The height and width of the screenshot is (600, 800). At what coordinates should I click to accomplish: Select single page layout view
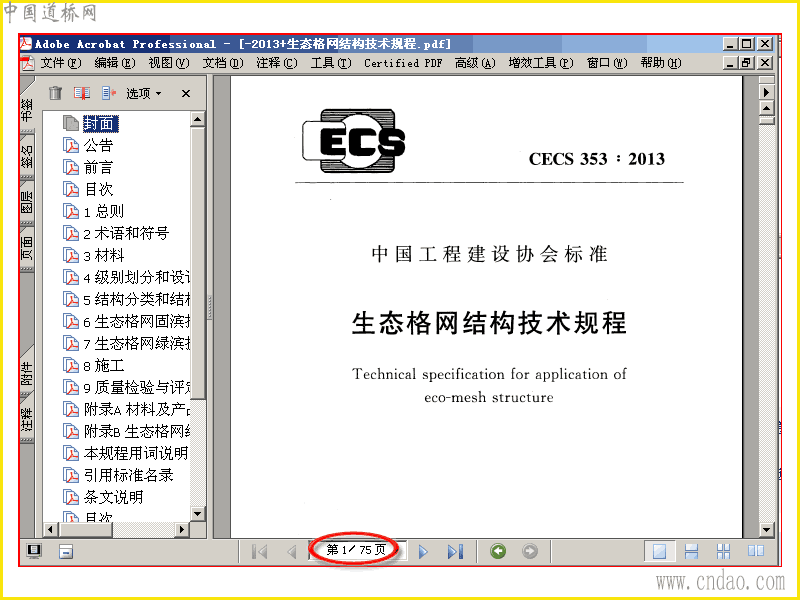[659, 551]
